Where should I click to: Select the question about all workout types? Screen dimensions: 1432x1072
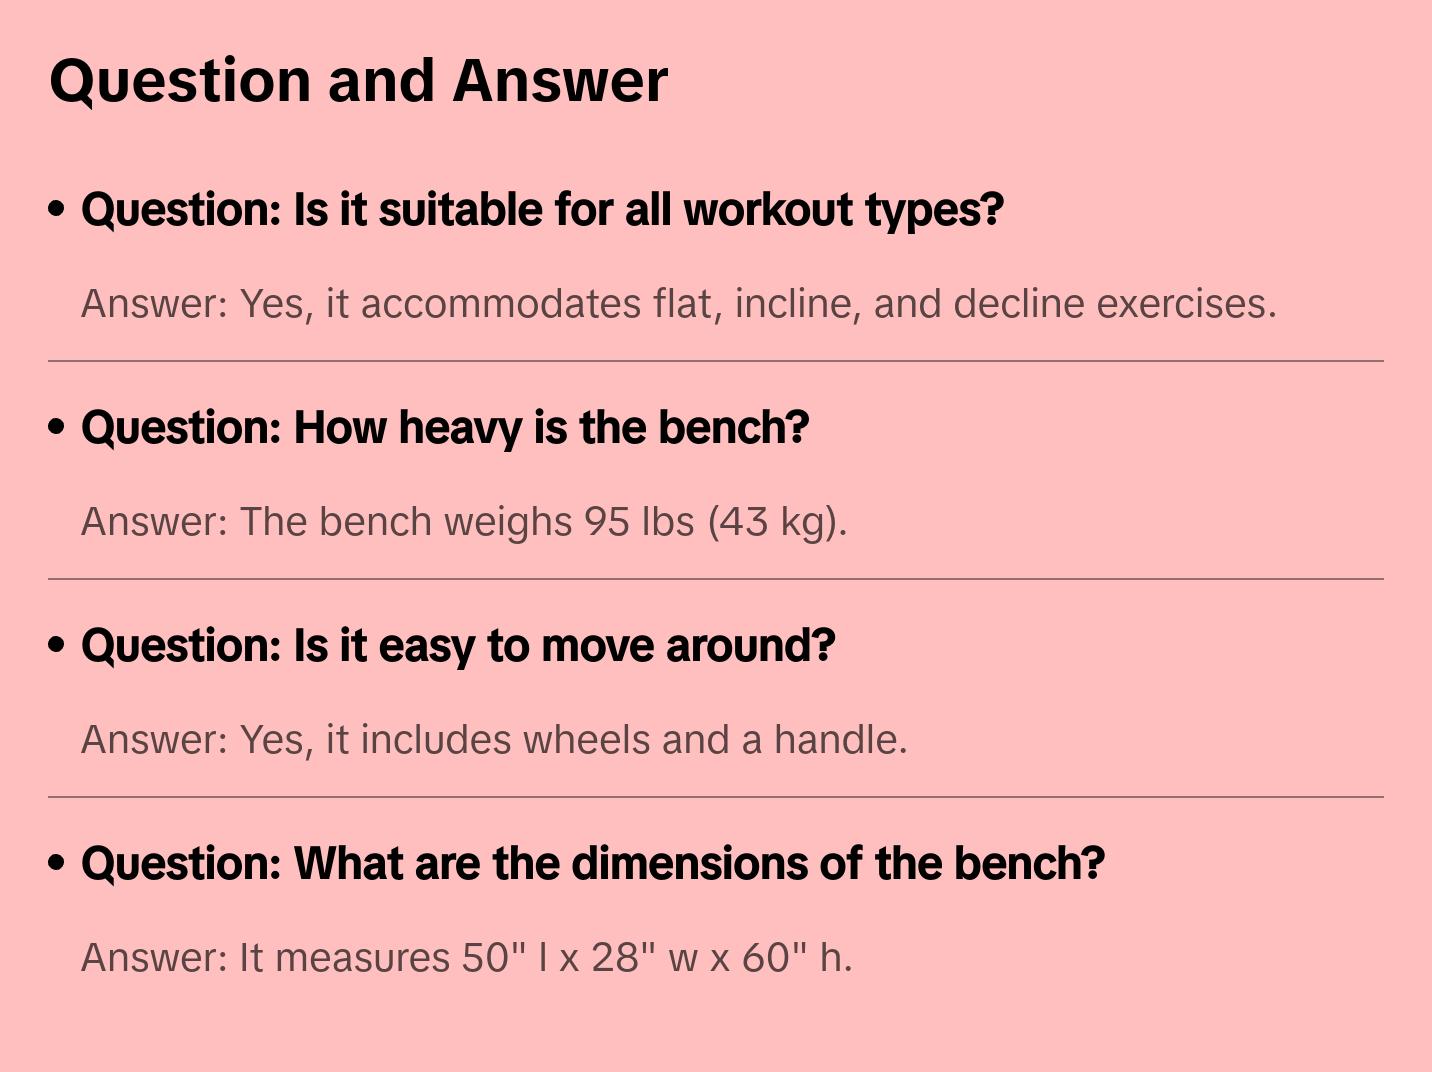pos(542,210)
